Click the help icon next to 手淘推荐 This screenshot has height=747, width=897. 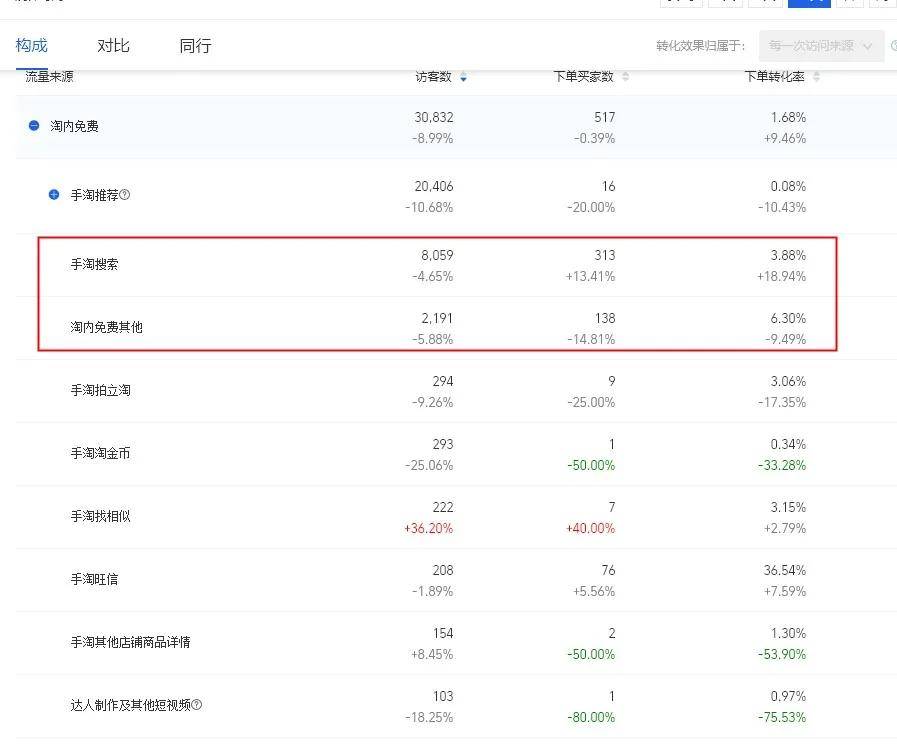coord(125,195)
